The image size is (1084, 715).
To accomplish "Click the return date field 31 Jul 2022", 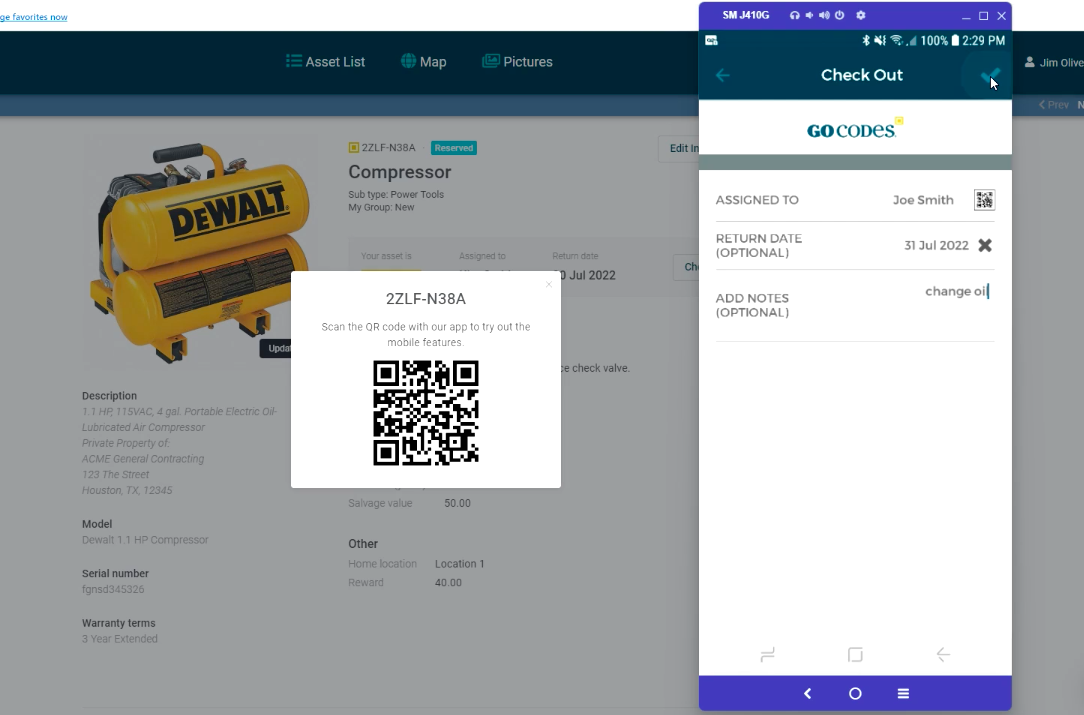I will [936, 245].
